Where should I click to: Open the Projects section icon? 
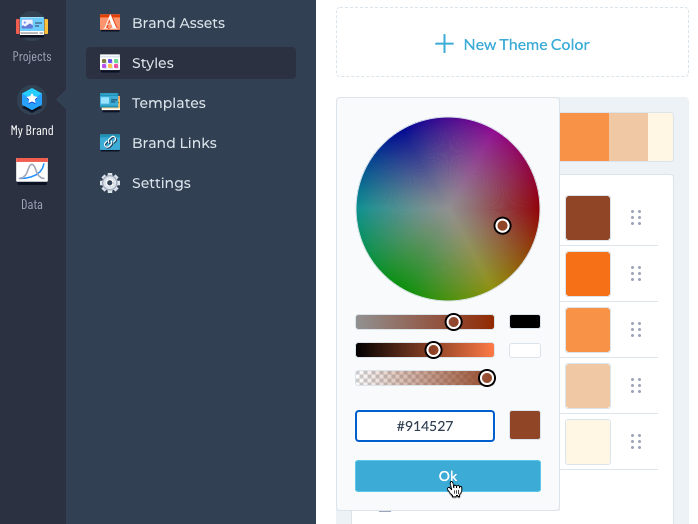pos(32,25)
